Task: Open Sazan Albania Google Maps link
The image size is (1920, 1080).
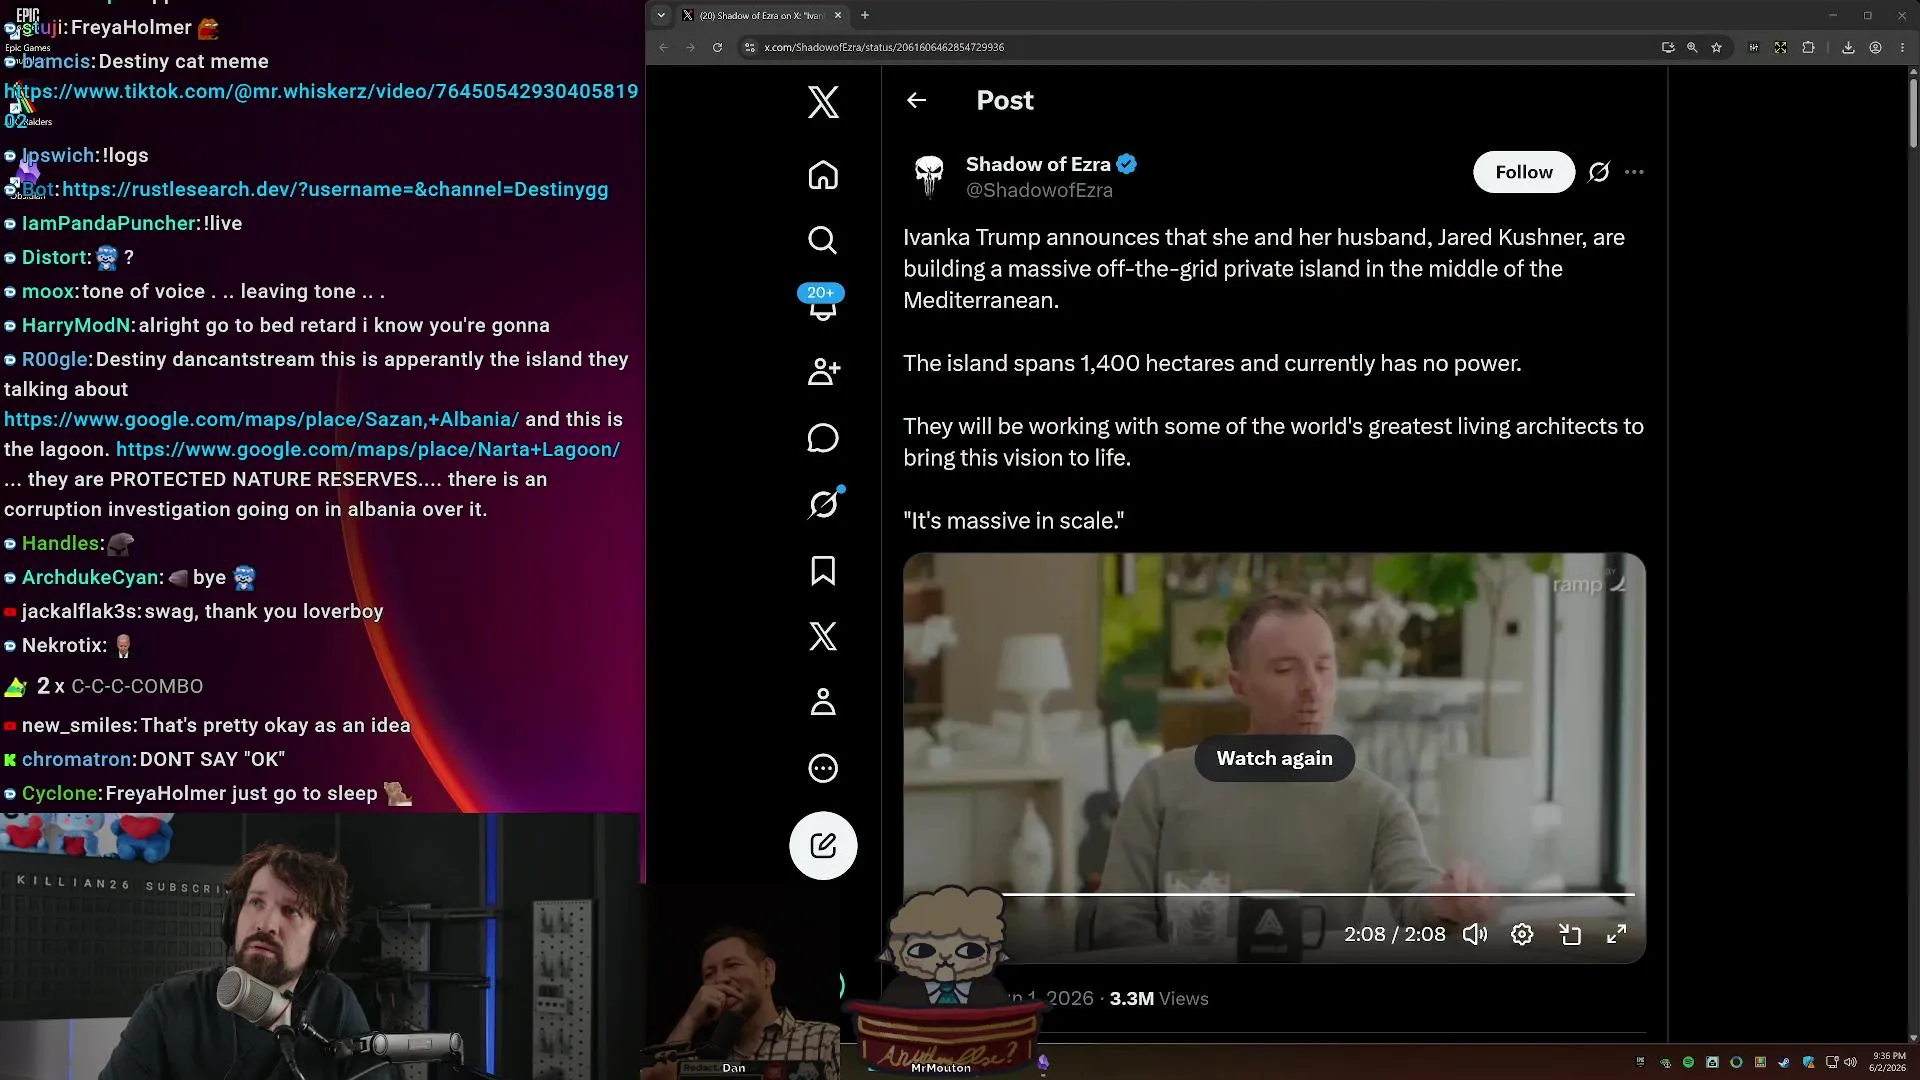Action: pos(262,419)
